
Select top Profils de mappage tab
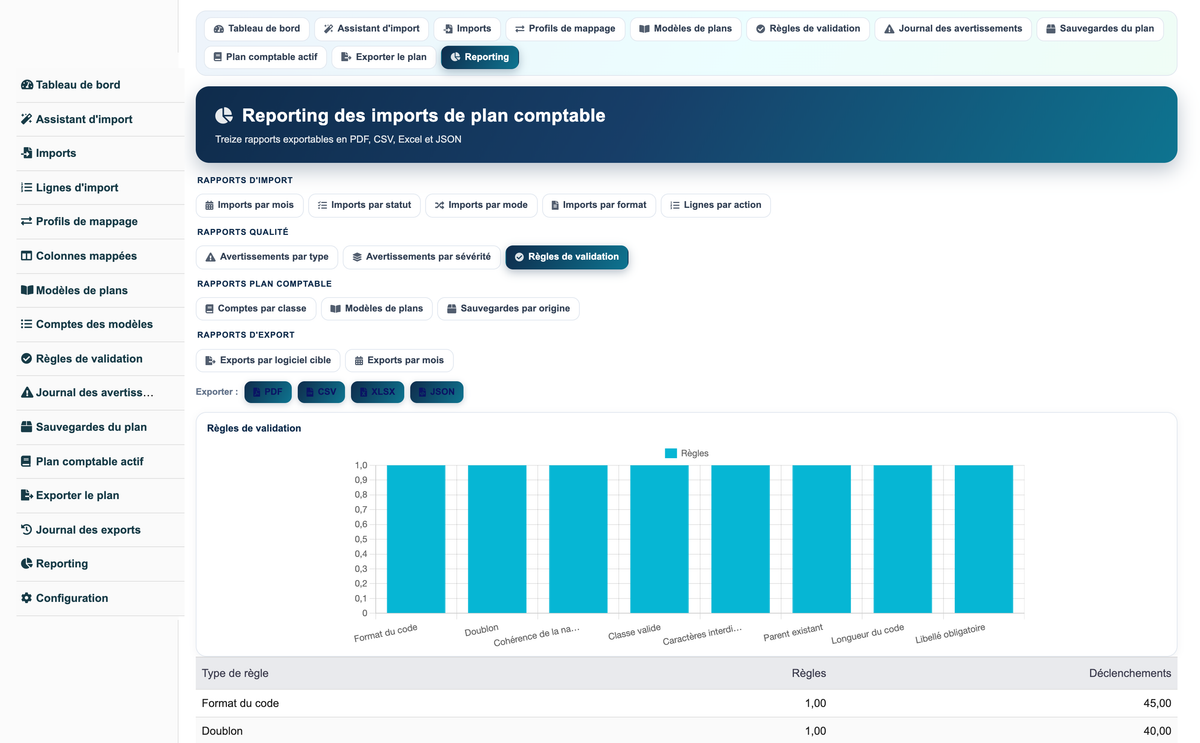(x=565, y=29)
